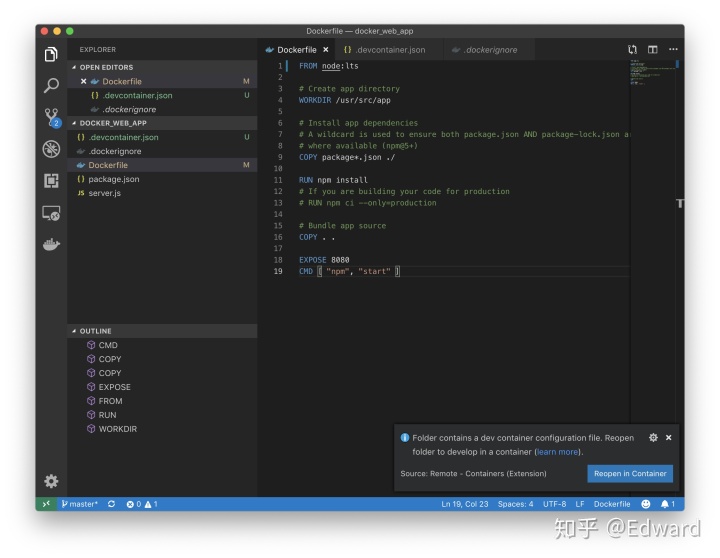This screenshot has width=720, height=558.
Task: Open .devcontainer.json in DOCKER_WEB_APP folder
Action: point(163,137)
